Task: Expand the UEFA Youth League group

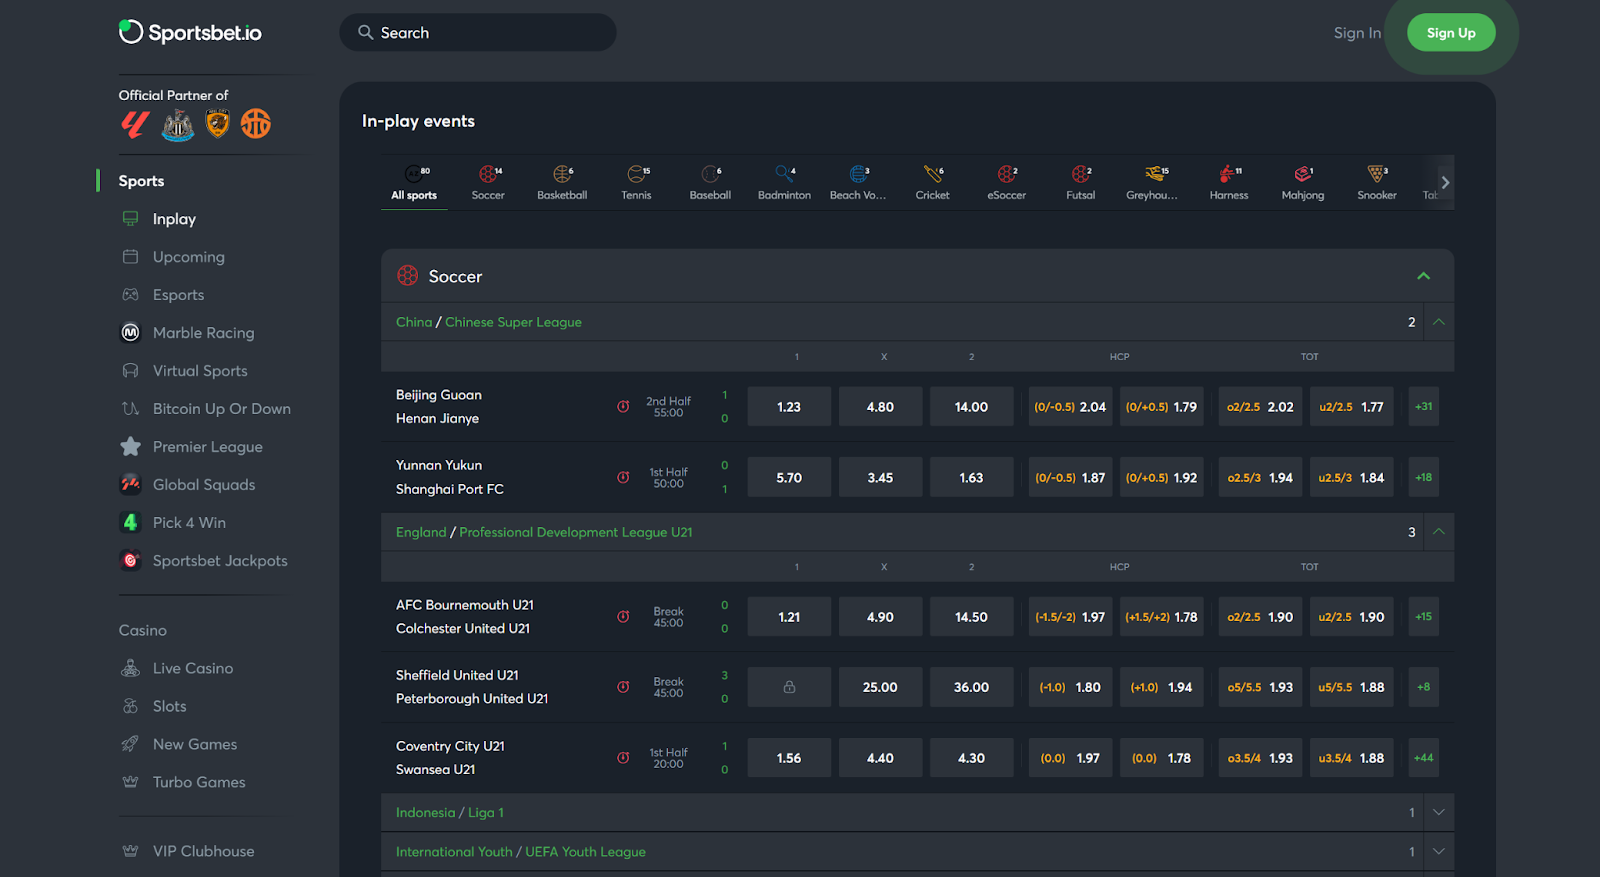Action: [x=1439, y=852]
